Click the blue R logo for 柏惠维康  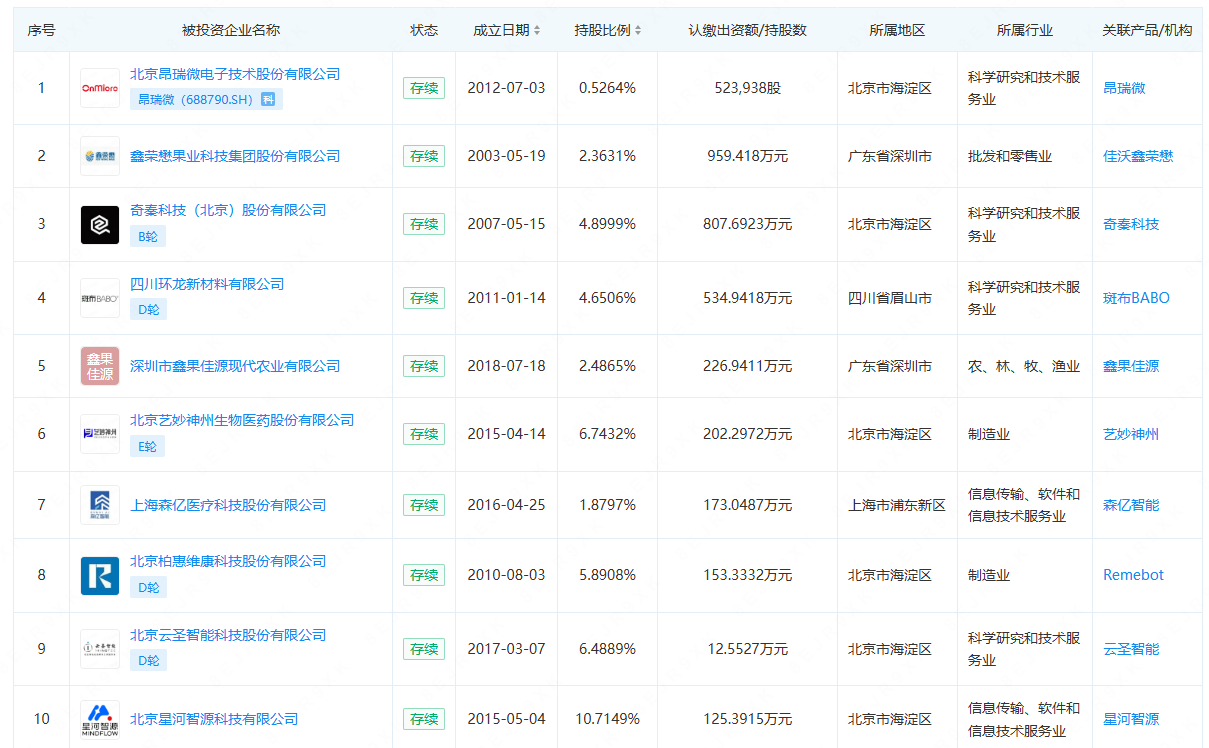(x=100, y=575)
